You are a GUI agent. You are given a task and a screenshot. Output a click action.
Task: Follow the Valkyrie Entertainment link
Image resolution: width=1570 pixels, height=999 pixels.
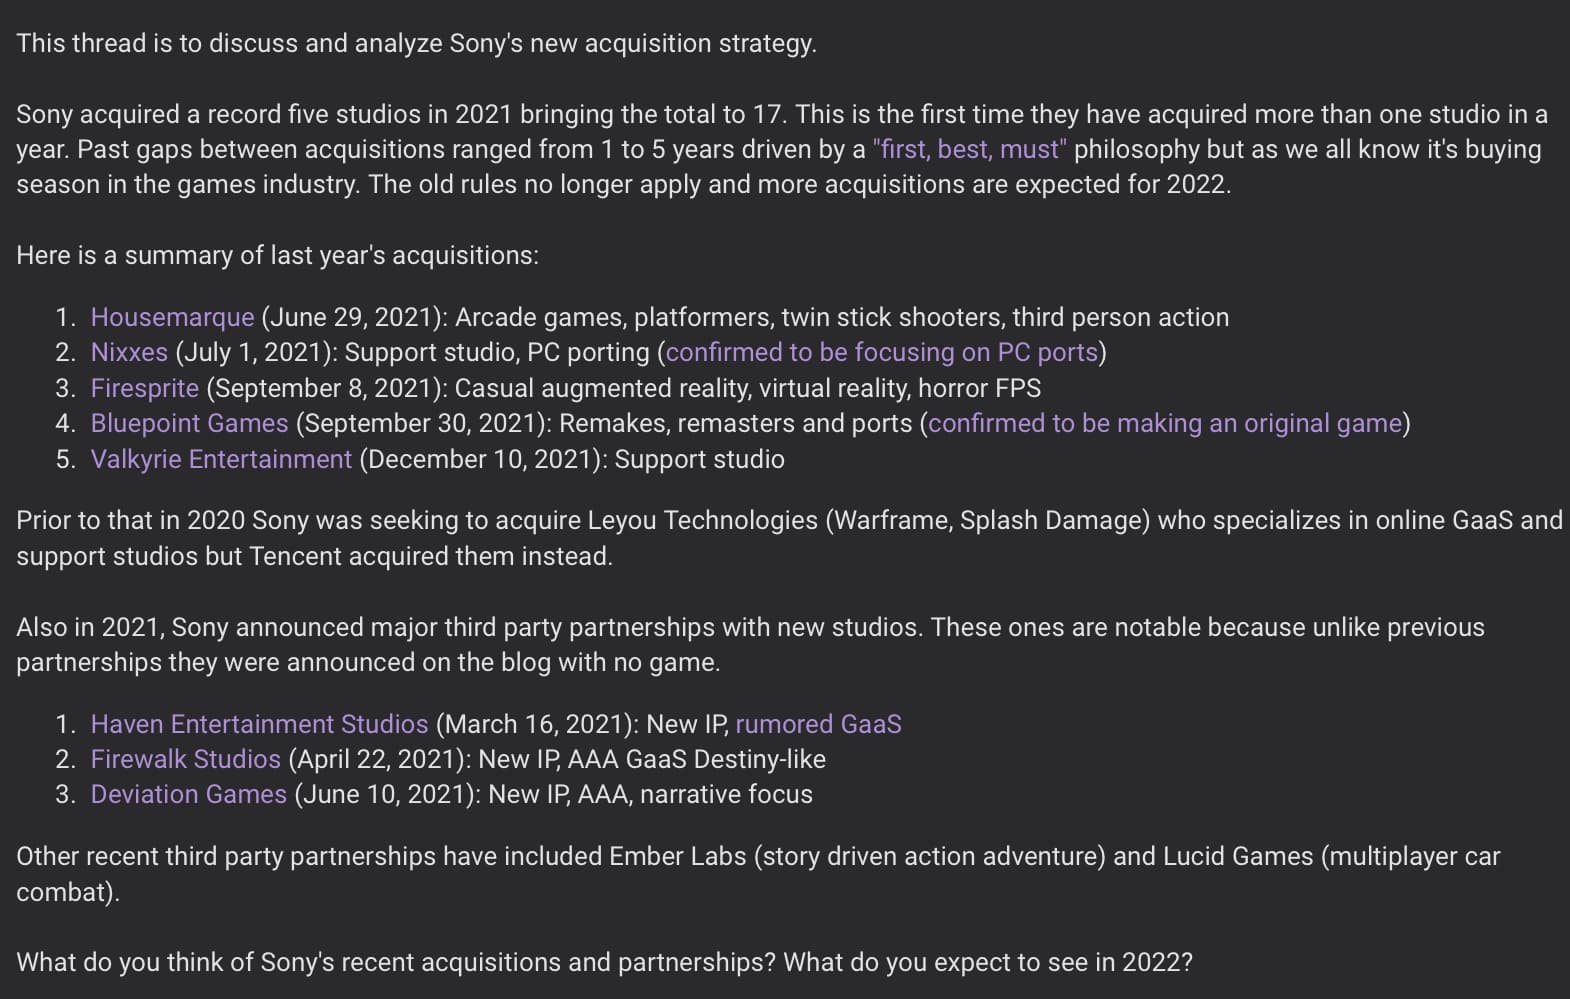click(x=221, y=460)
